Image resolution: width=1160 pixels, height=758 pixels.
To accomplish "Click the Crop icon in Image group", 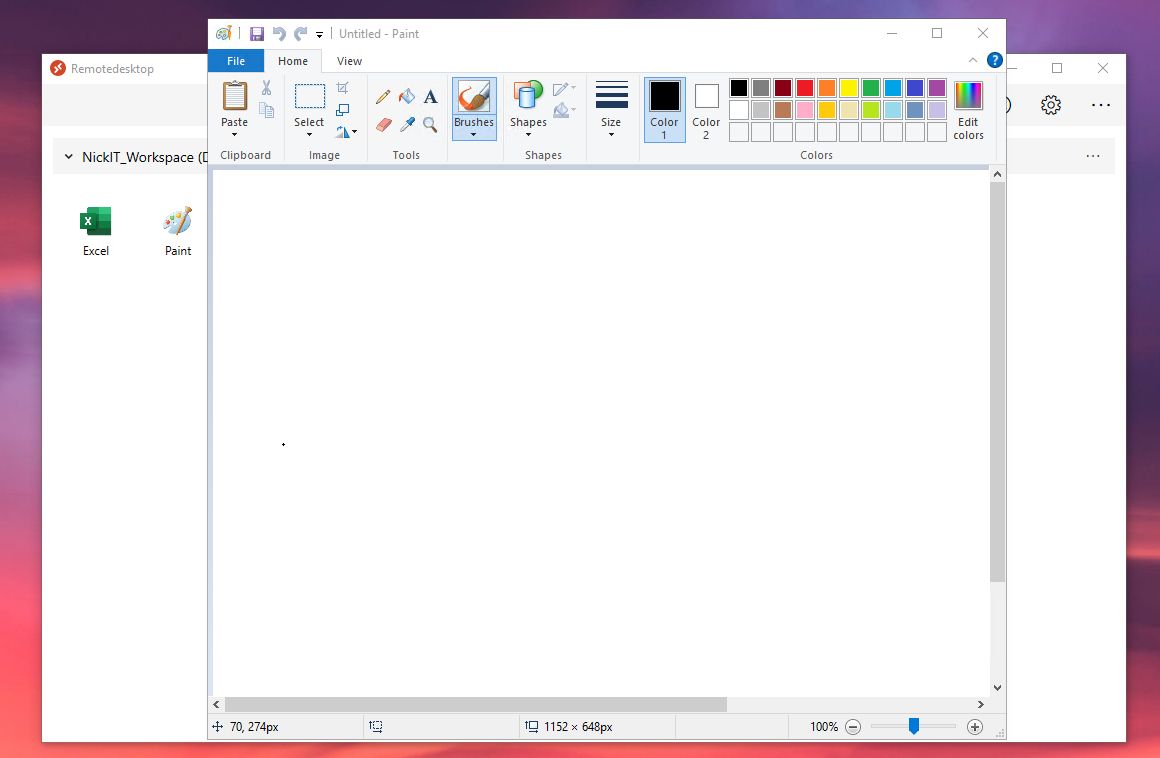I will tap(343, 88).
